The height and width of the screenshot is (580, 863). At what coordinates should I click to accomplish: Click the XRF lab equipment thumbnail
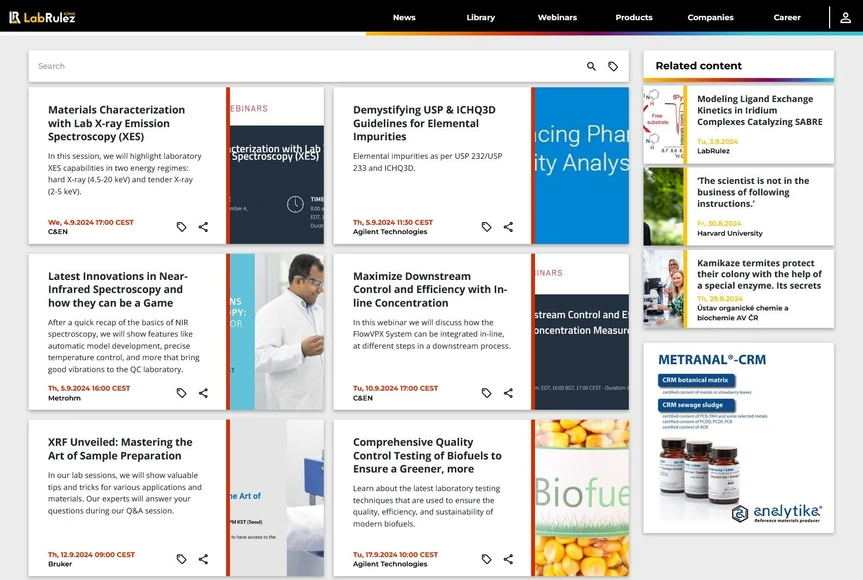[277, 498]
